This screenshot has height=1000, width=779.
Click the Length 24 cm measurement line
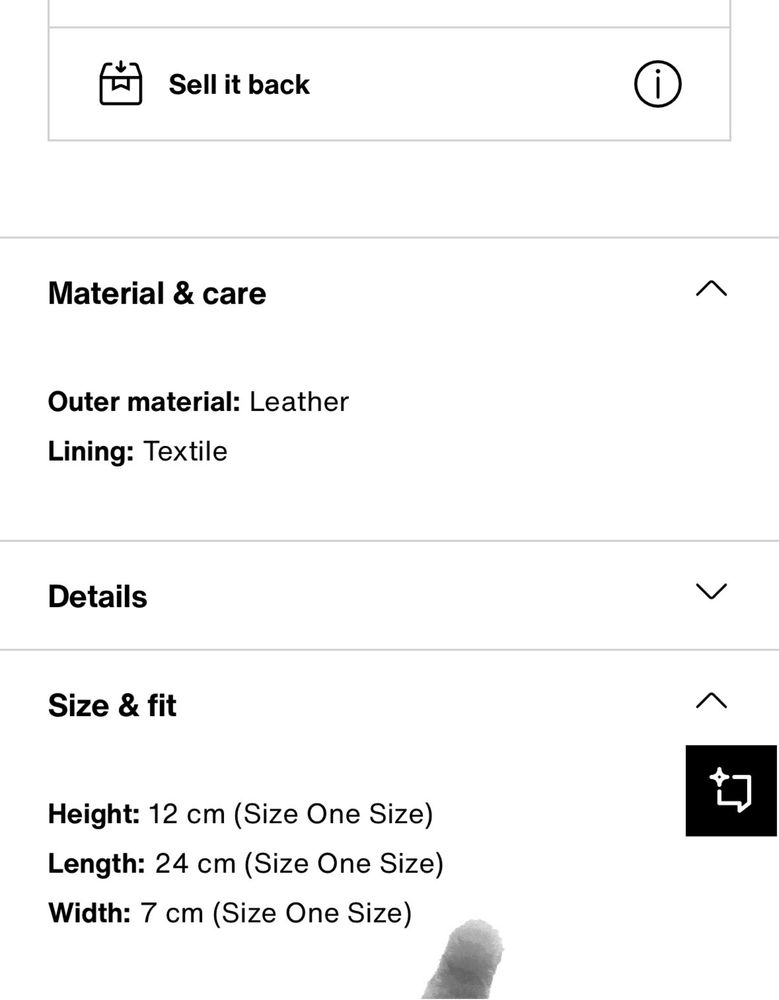point(246,864)
